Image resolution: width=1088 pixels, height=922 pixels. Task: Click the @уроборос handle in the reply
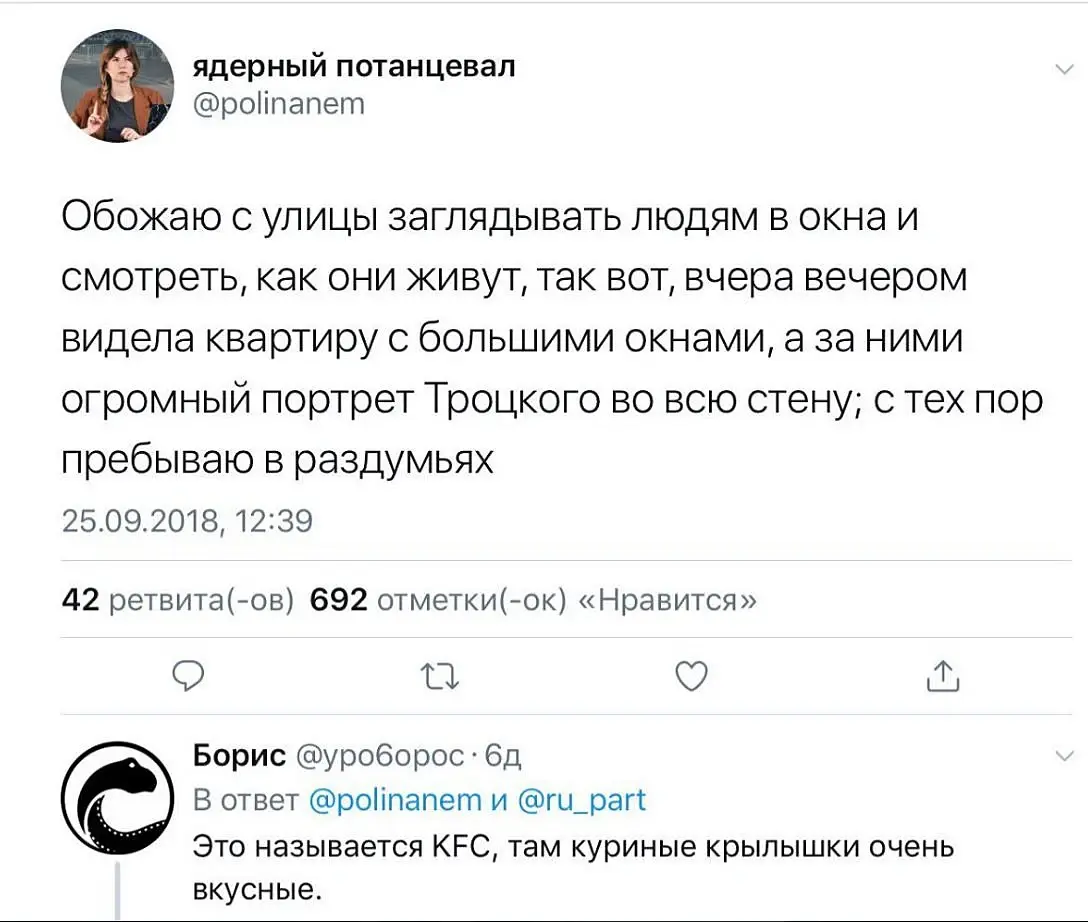coord(380,755)
